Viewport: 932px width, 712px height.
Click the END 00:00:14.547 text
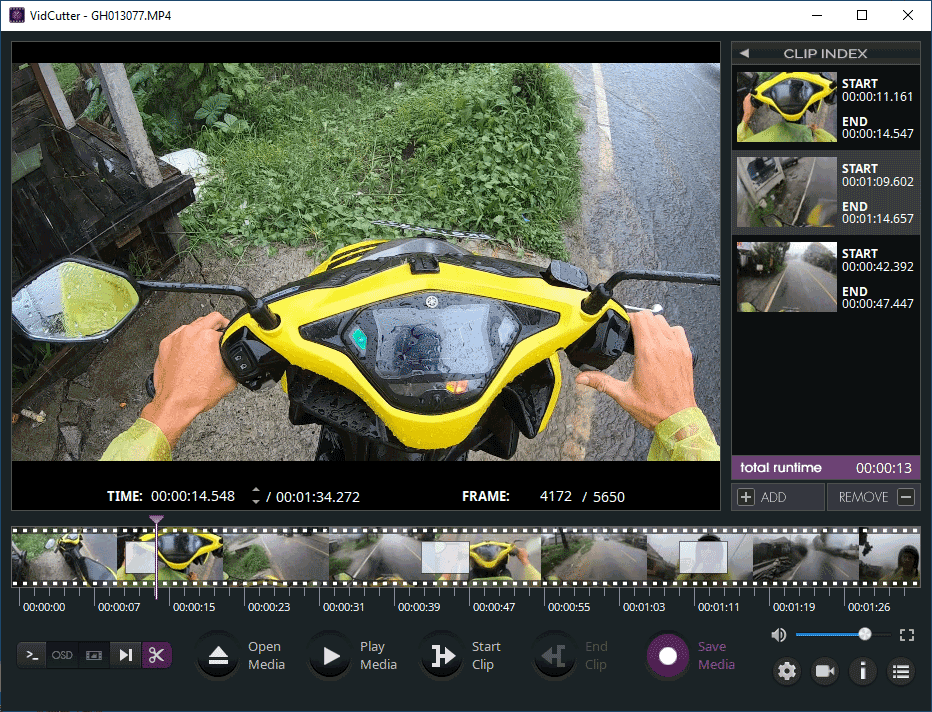click(877, 128)
